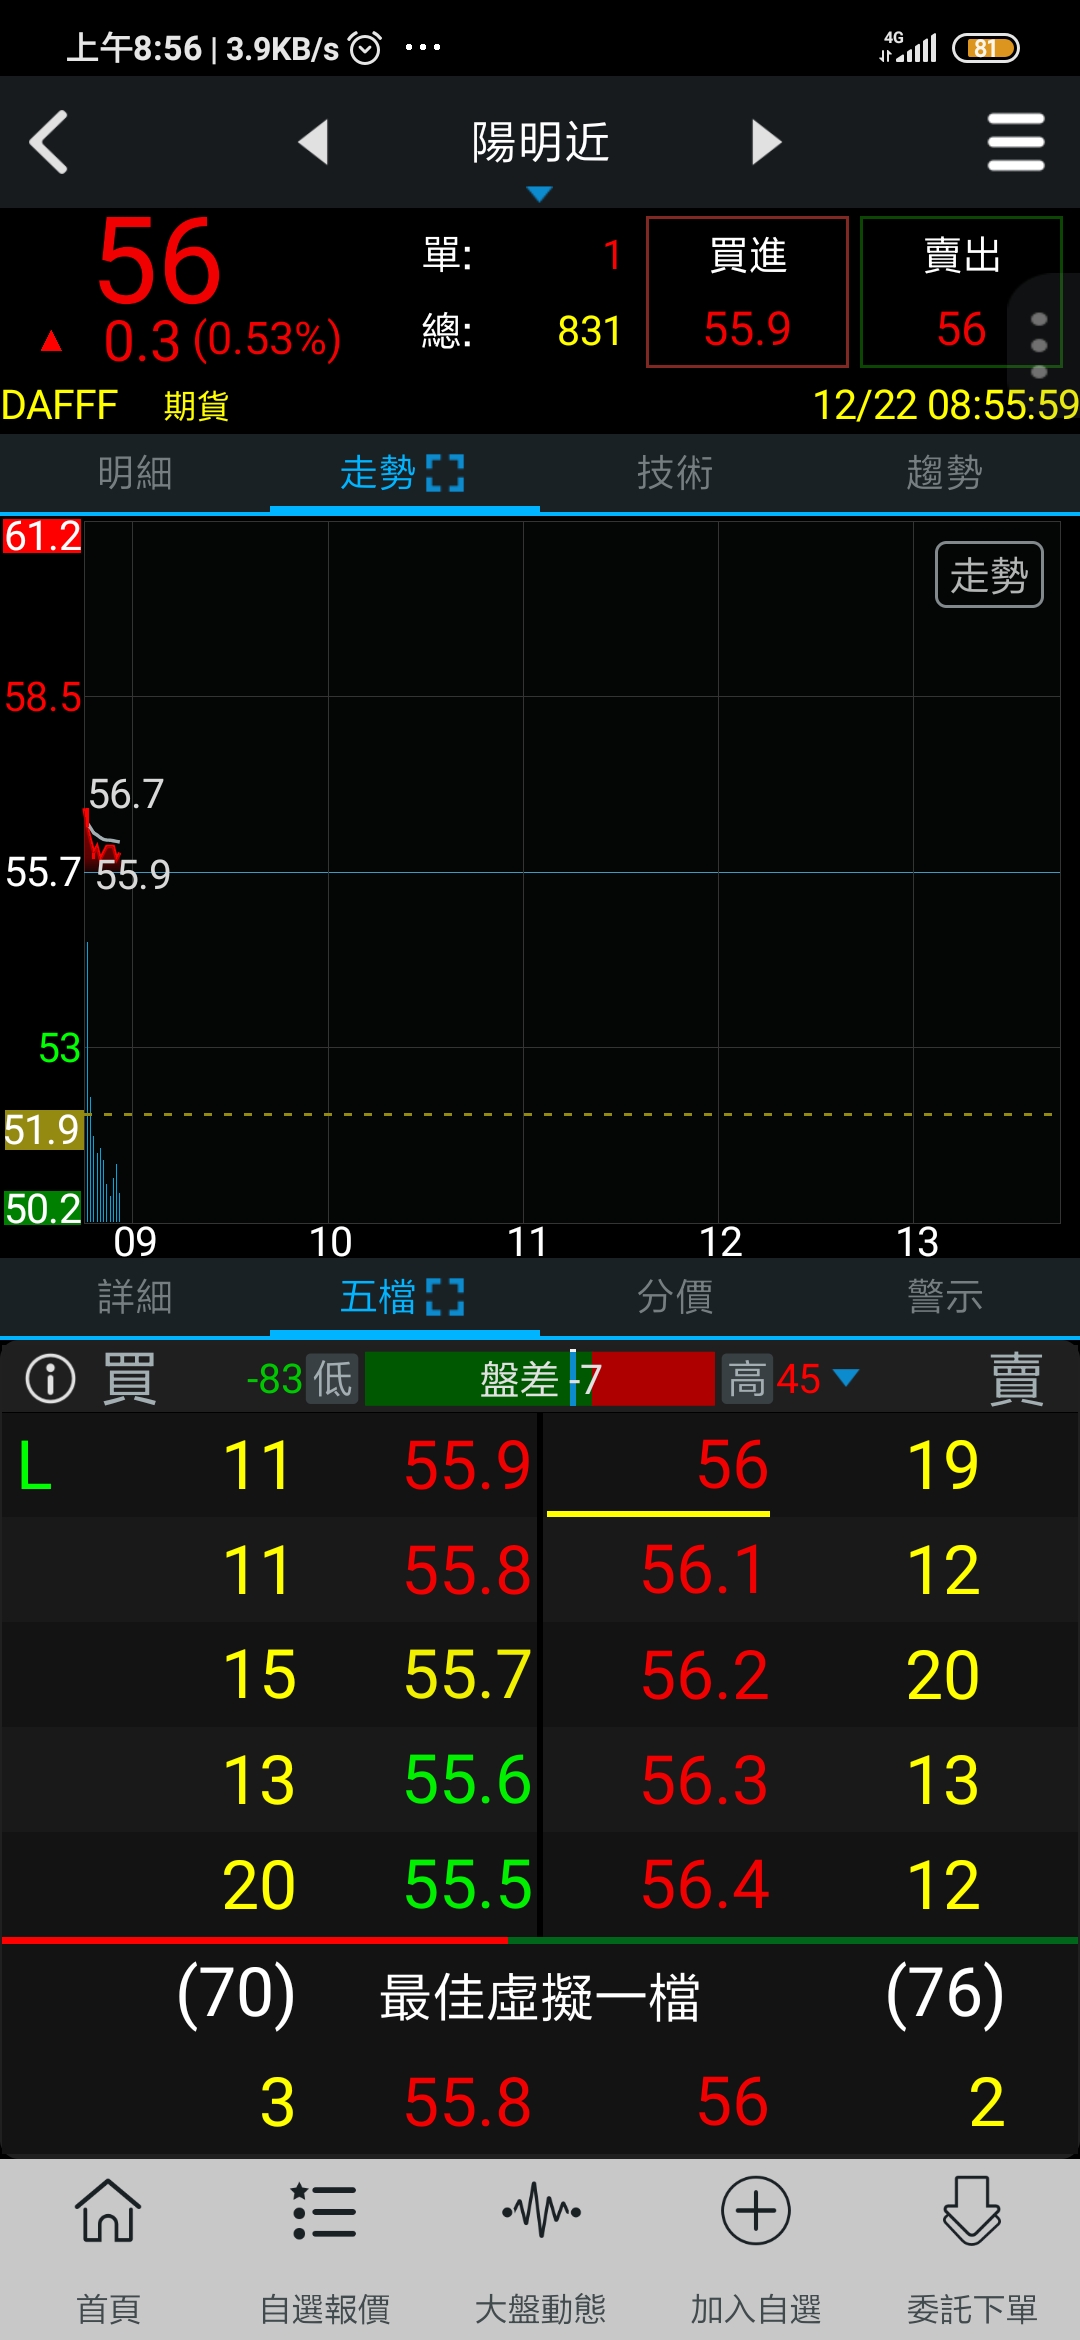Select bid price 55.9

(x=467, y=1466)
